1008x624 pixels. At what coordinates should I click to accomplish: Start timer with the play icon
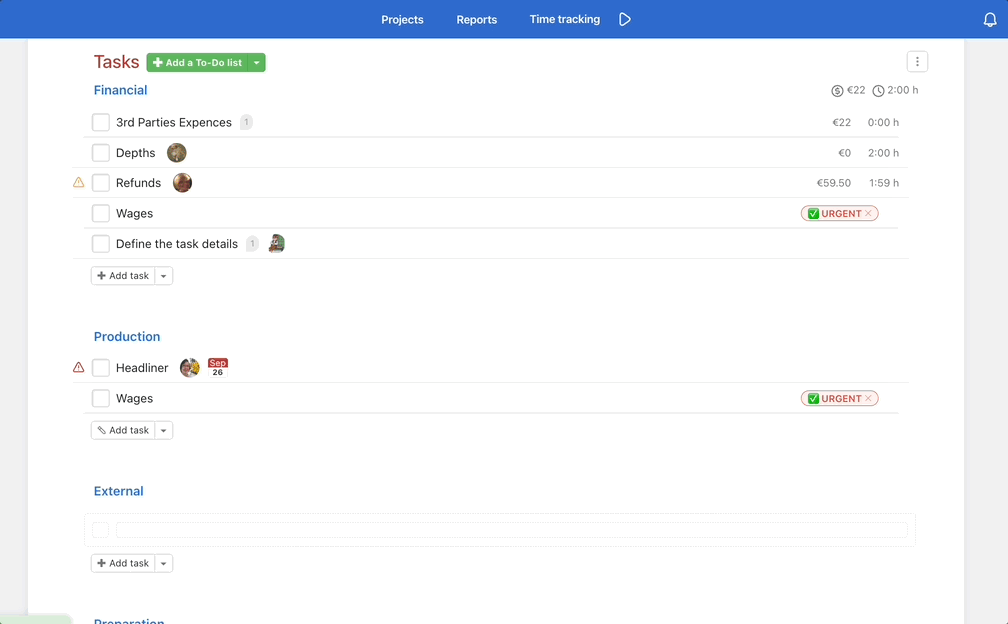pyautogui.click(x=625, y=19)
